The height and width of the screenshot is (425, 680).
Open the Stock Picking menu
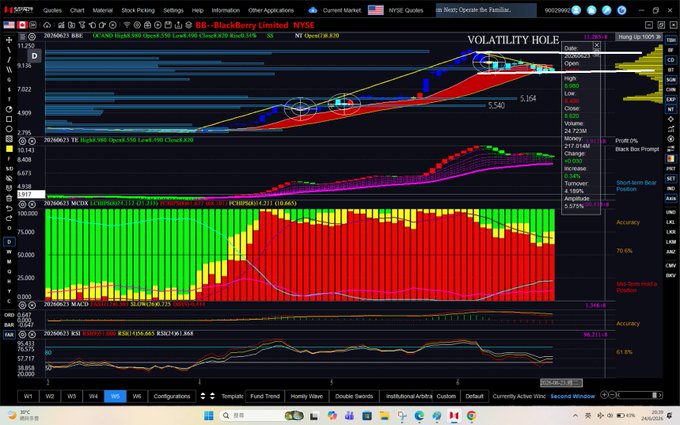tap(138, 10)
